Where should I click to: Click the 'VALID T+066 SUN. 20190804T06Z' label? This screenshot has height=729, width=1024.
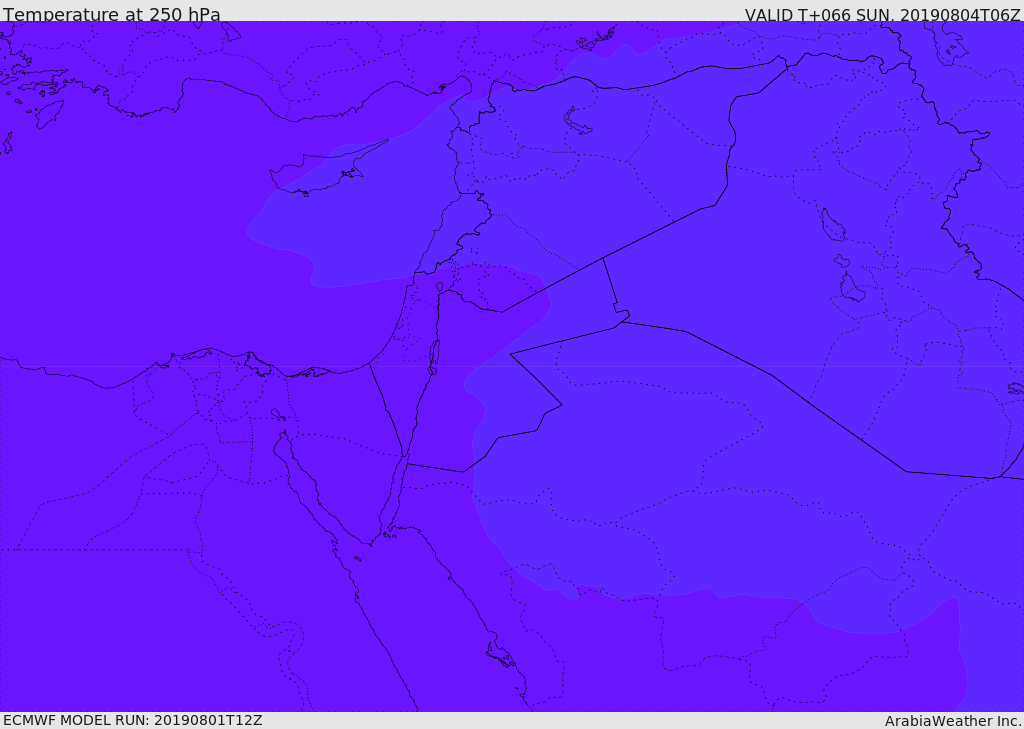pos(882,14)
